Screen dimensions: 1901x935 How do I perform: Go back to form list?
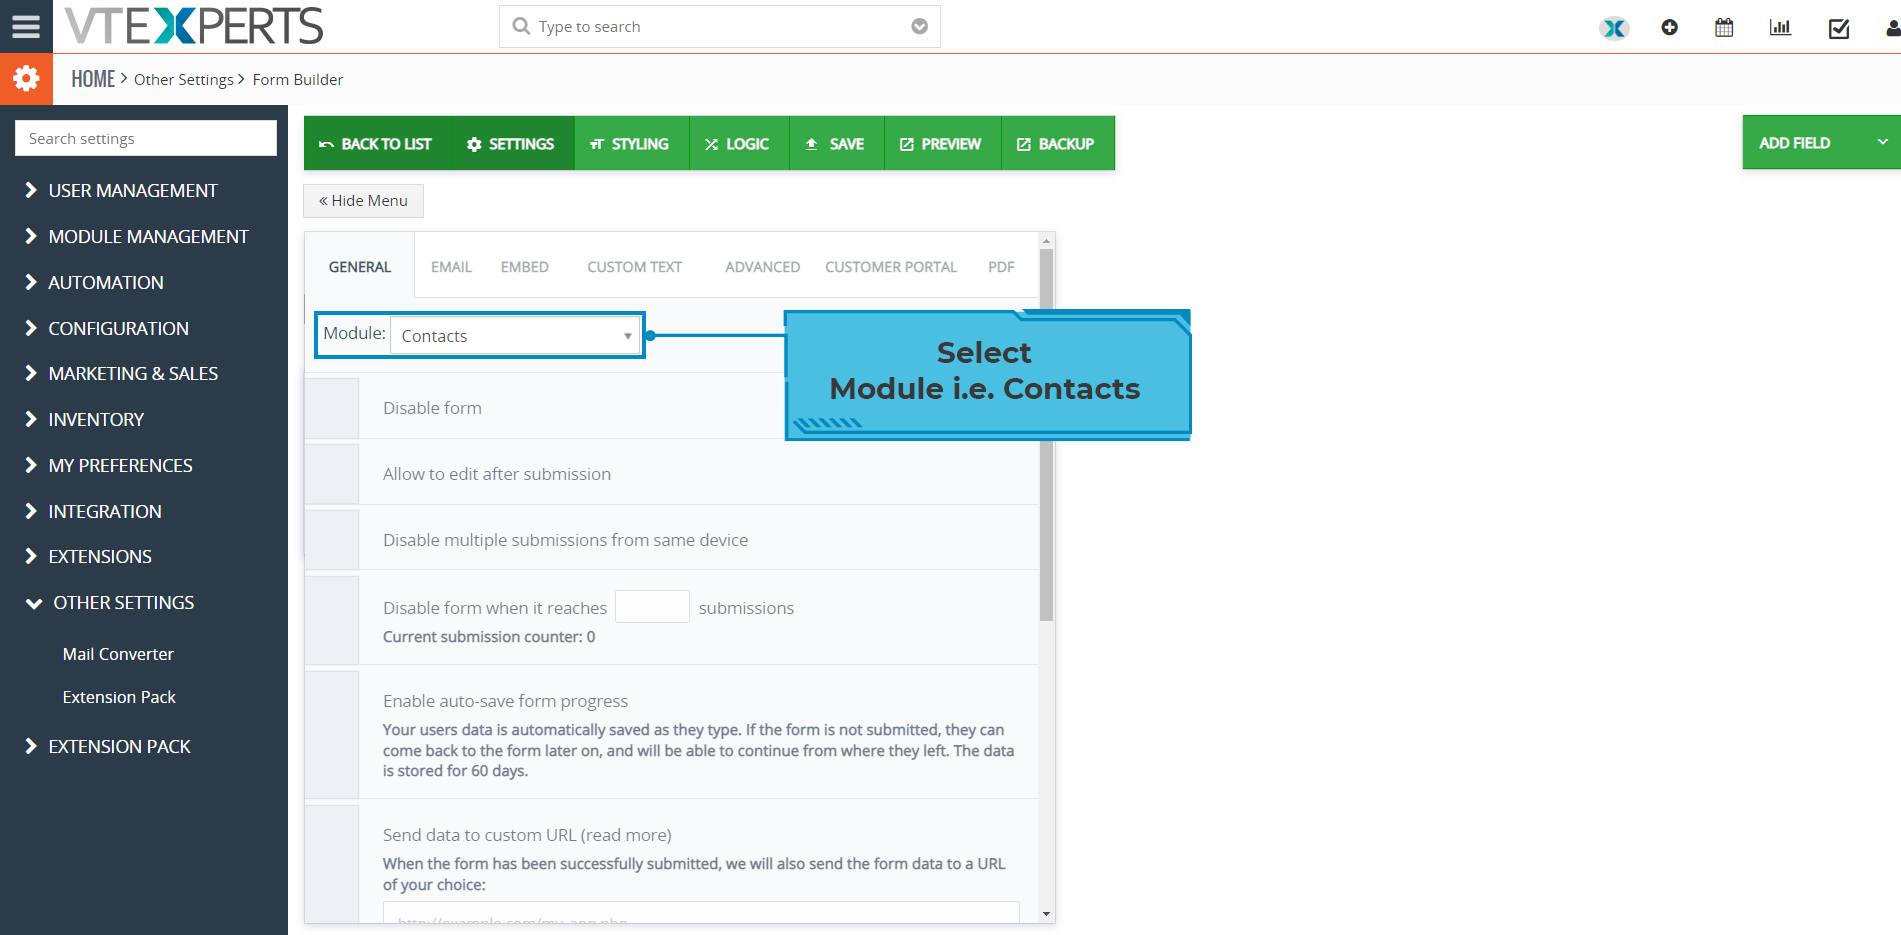point(377,143)
